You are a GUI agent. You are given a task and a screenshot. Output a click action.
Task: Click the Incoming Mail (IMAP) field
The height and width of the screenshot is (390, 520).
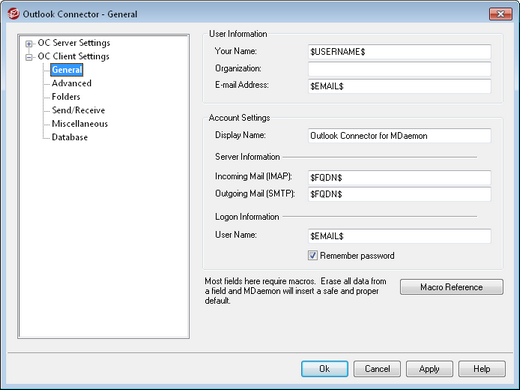[399, 177]
